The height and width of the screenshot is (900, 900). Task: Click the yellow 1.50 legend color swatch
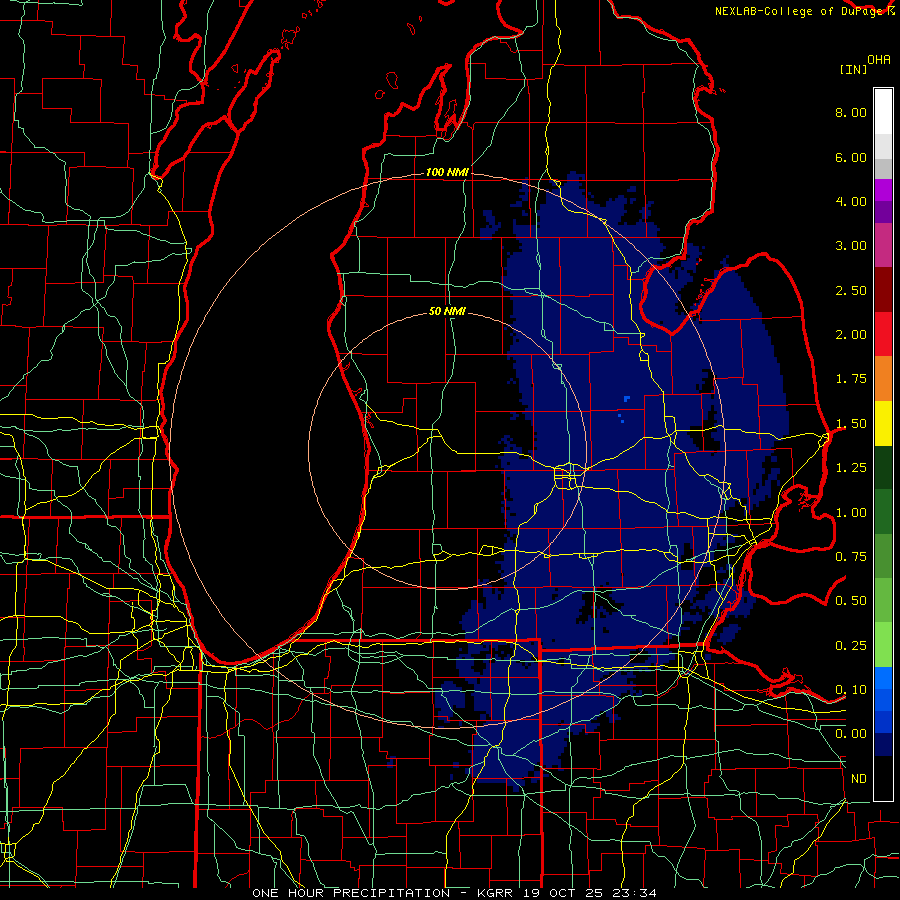click(883, 423)
